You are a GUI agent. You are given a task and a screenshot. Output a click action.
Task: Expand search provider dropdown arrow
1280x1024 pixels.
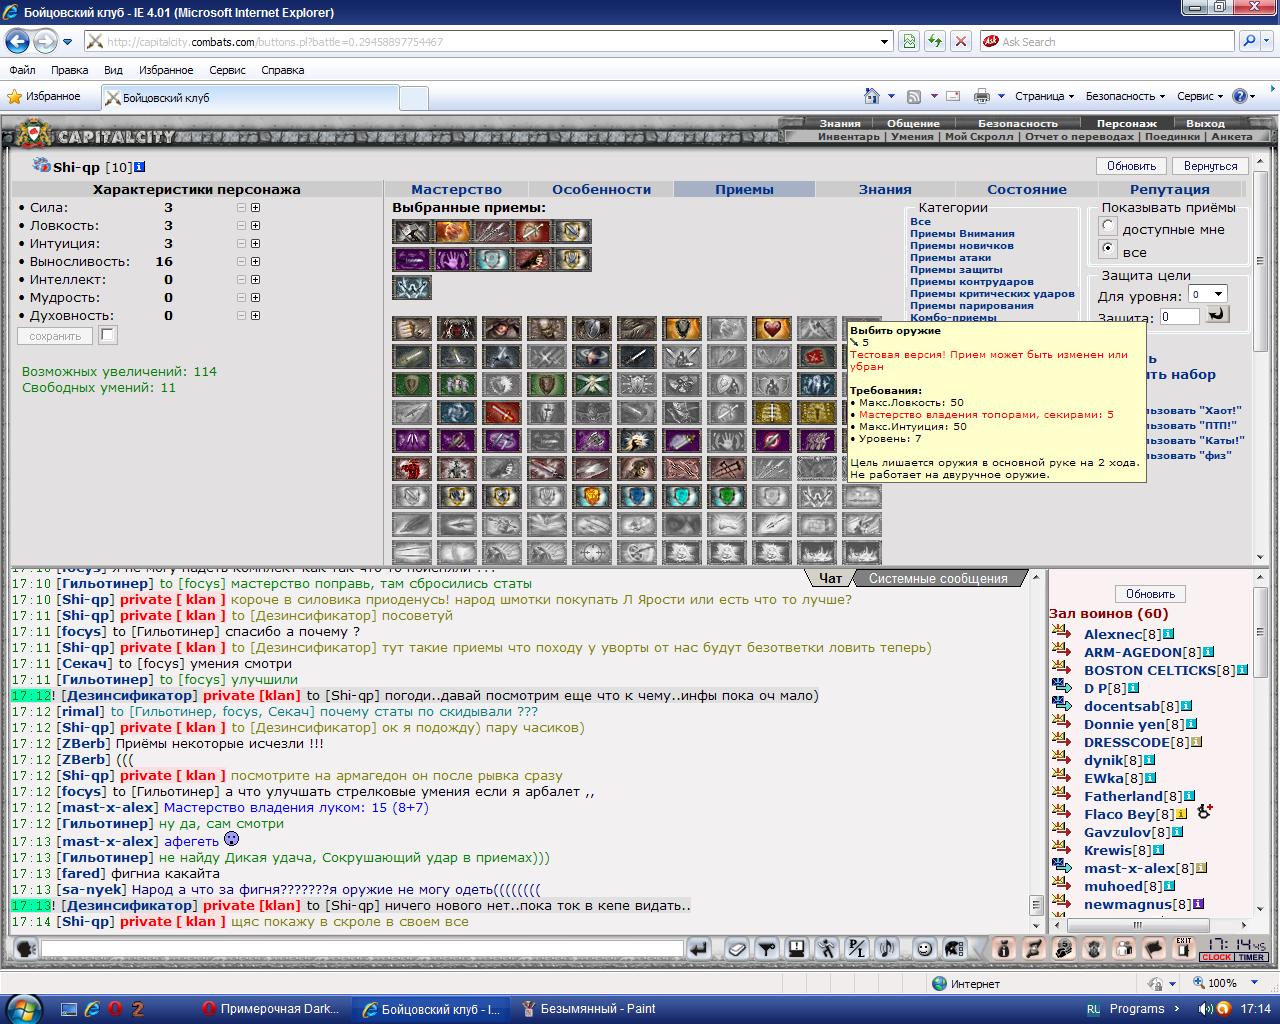point(1267,42)
